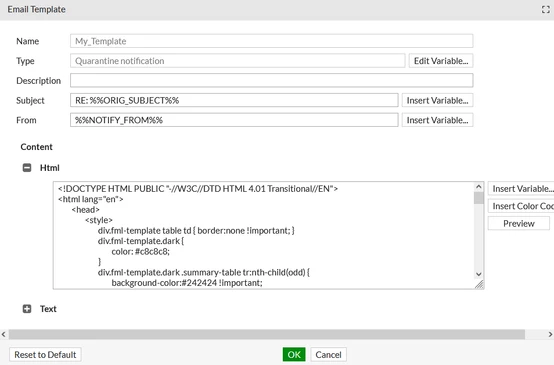The height and width of the screenshot is (365, 554).
Task: Click the Html editor's scroll down arrow
Action: coord(479,274)
